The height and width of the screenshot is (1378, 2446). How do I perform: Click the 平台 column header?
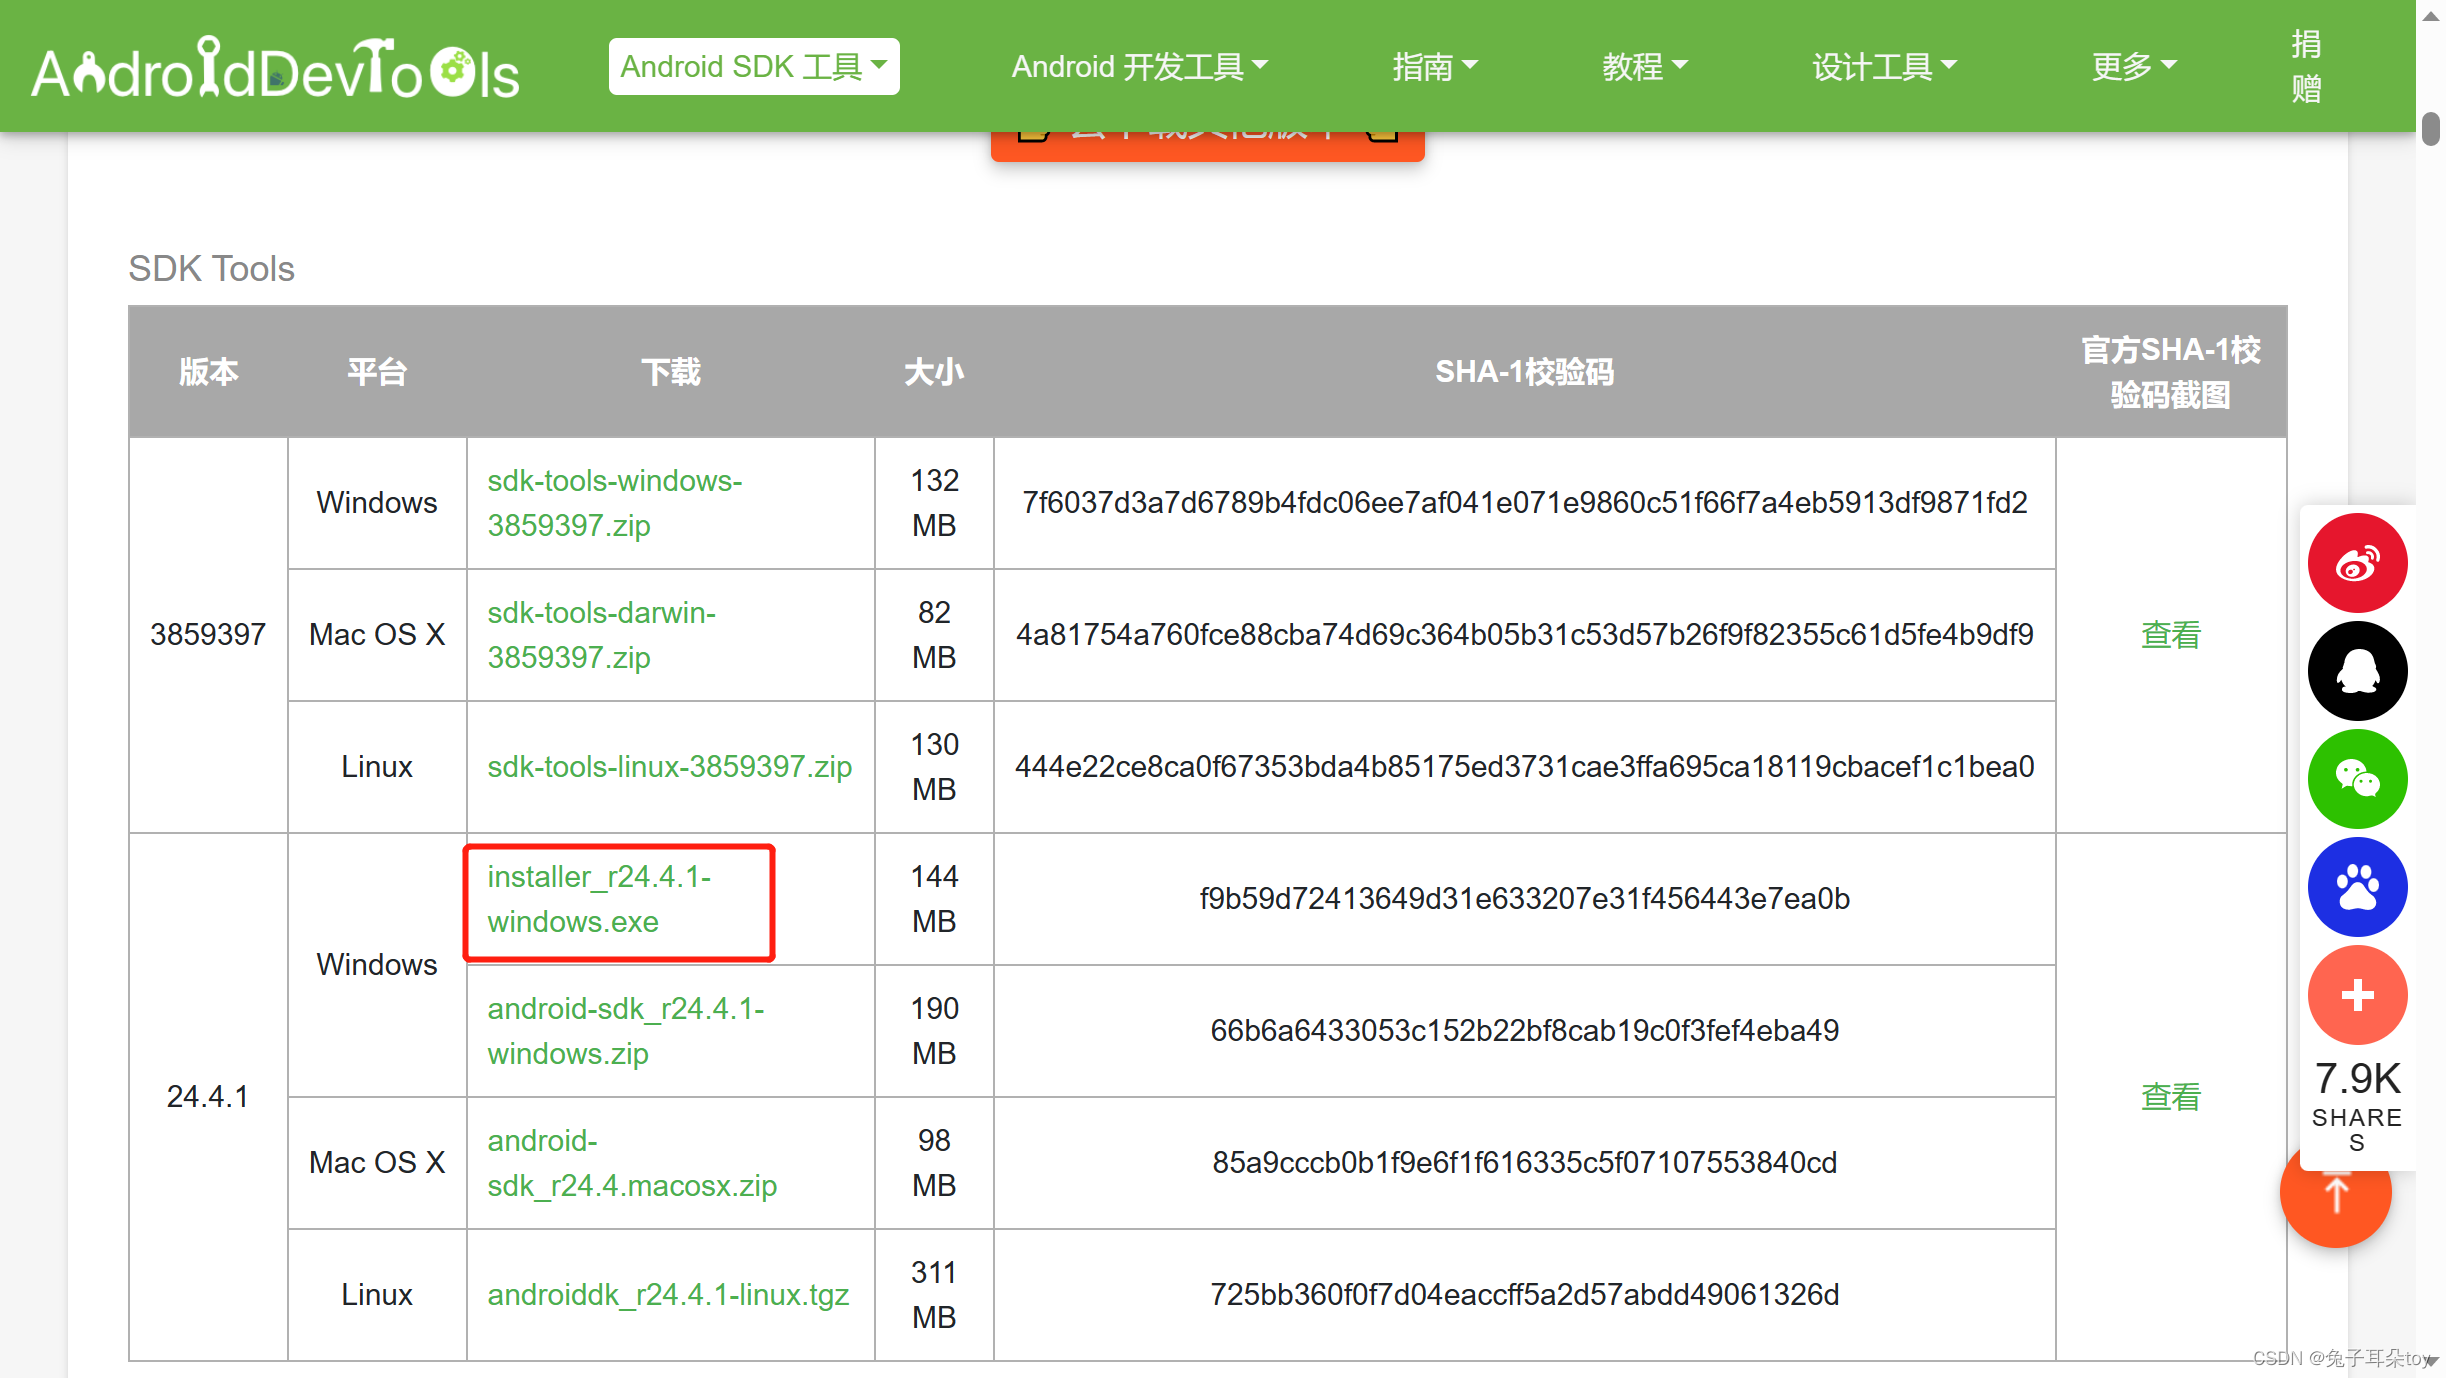point(377,372)
